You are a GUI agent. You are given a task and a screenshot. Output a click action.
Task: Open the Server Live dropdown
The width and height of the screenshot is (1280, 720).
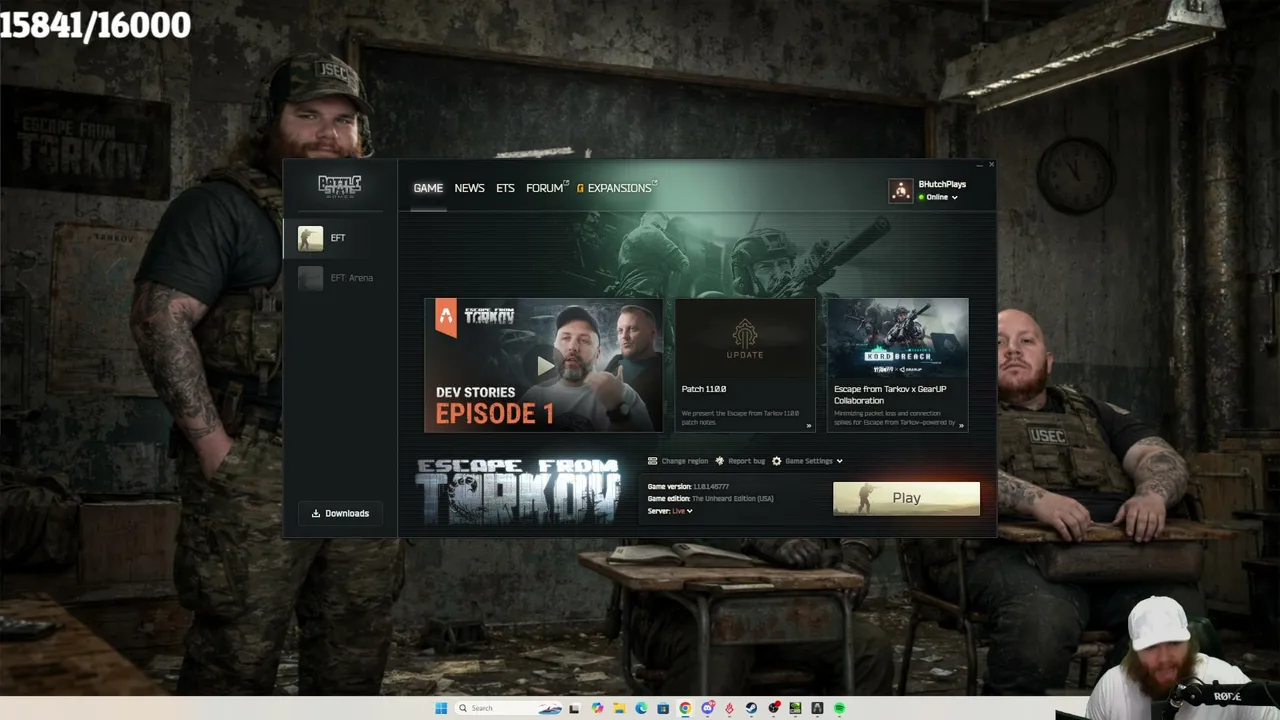click(x=682, y=511)
